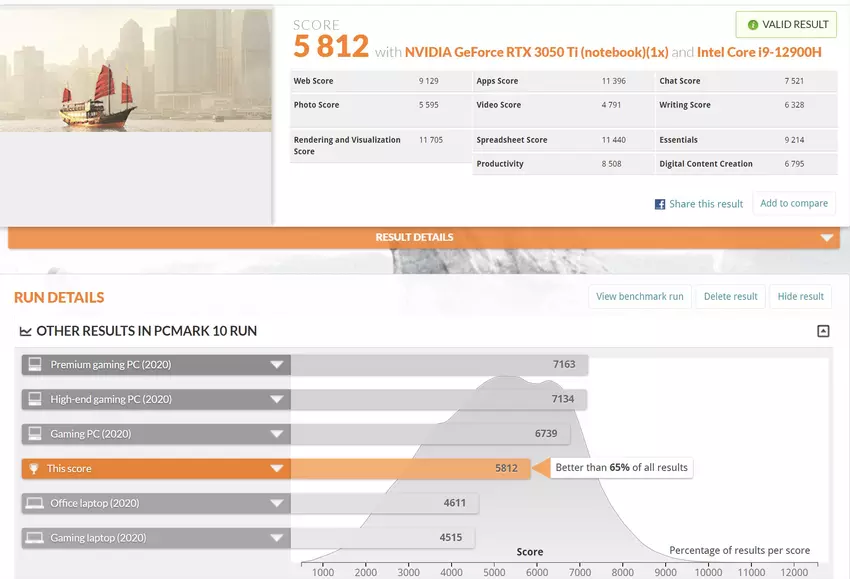Click the green valid result checkmark icon
This screenshot has height=579, width=850.
(753, 25)
